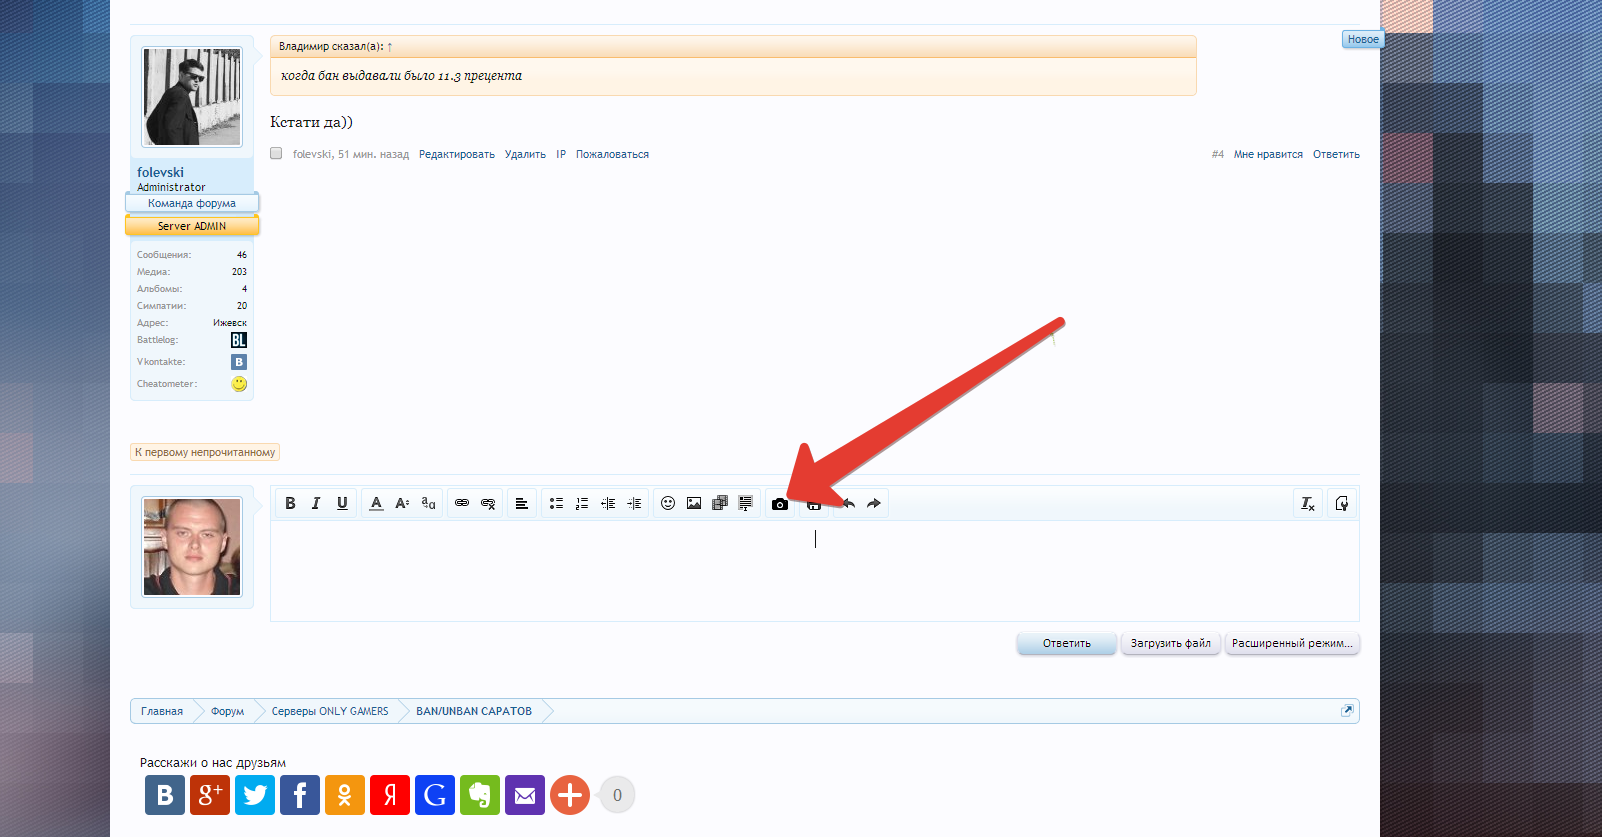The image size is (1602, 837).
Task: Tick the checkbox next to folevski's post
Action: pyautogui.click(x=276, y=154)
